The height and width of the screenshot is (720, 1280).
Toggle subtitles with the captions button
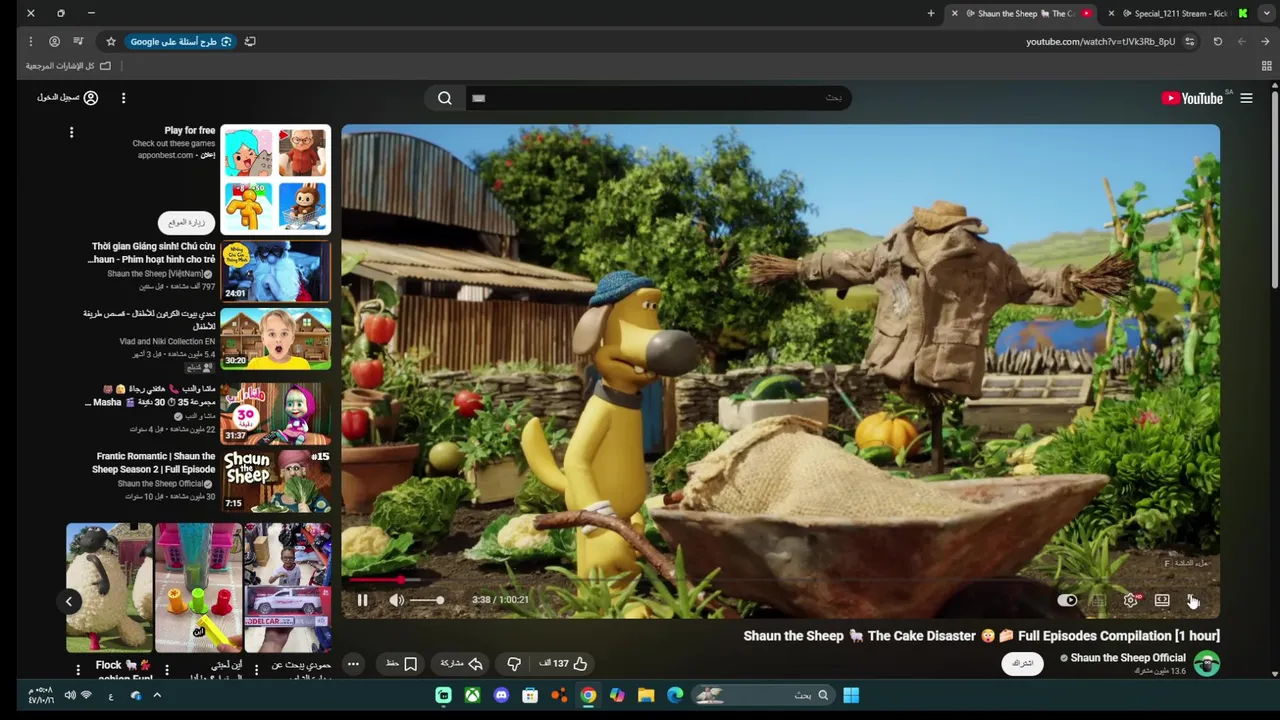click(x=1098, y=601)
